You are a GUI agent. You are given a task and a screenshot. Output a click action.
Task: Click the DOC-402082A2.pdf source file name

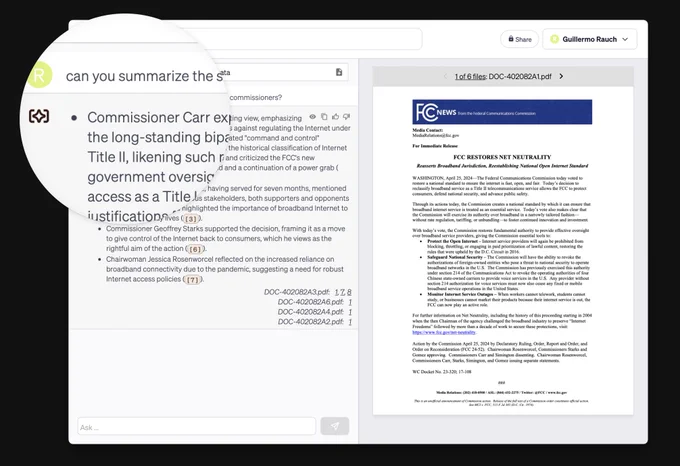pos(311,322)
